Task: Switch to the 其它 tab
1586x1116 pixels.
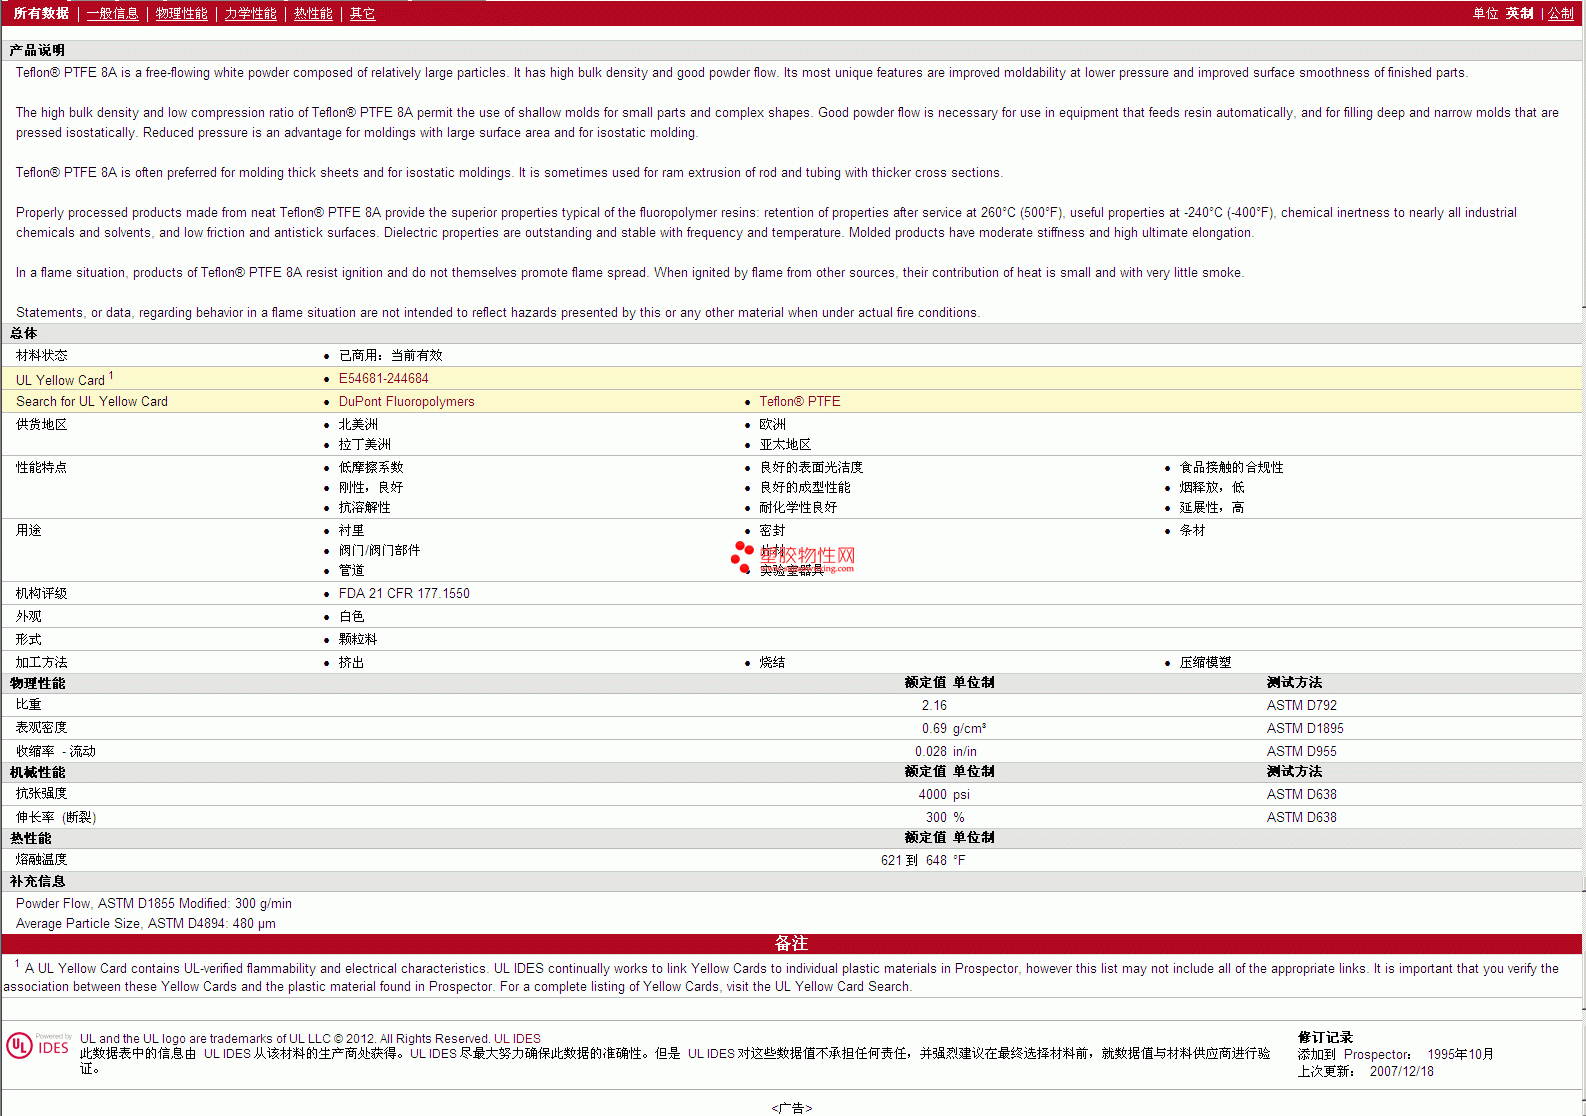Action: (x=363, y=14)
